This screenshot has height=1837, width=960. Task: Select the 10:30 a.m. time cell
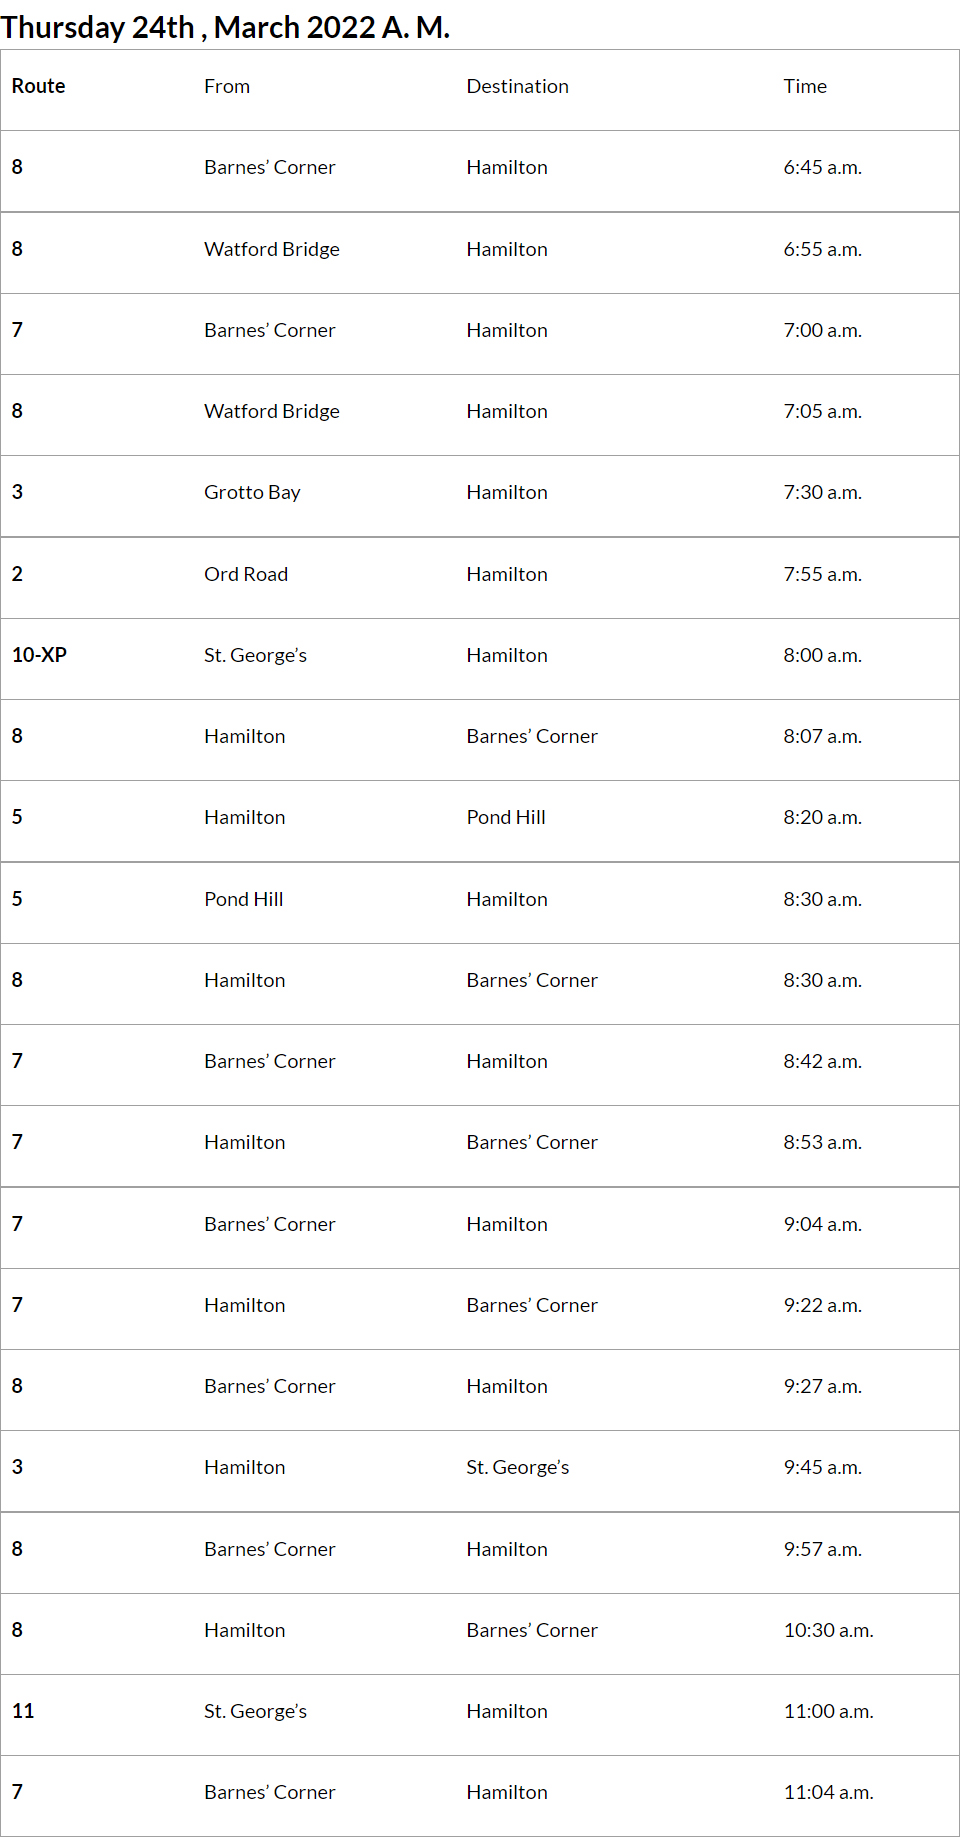tap(828, 1631)
